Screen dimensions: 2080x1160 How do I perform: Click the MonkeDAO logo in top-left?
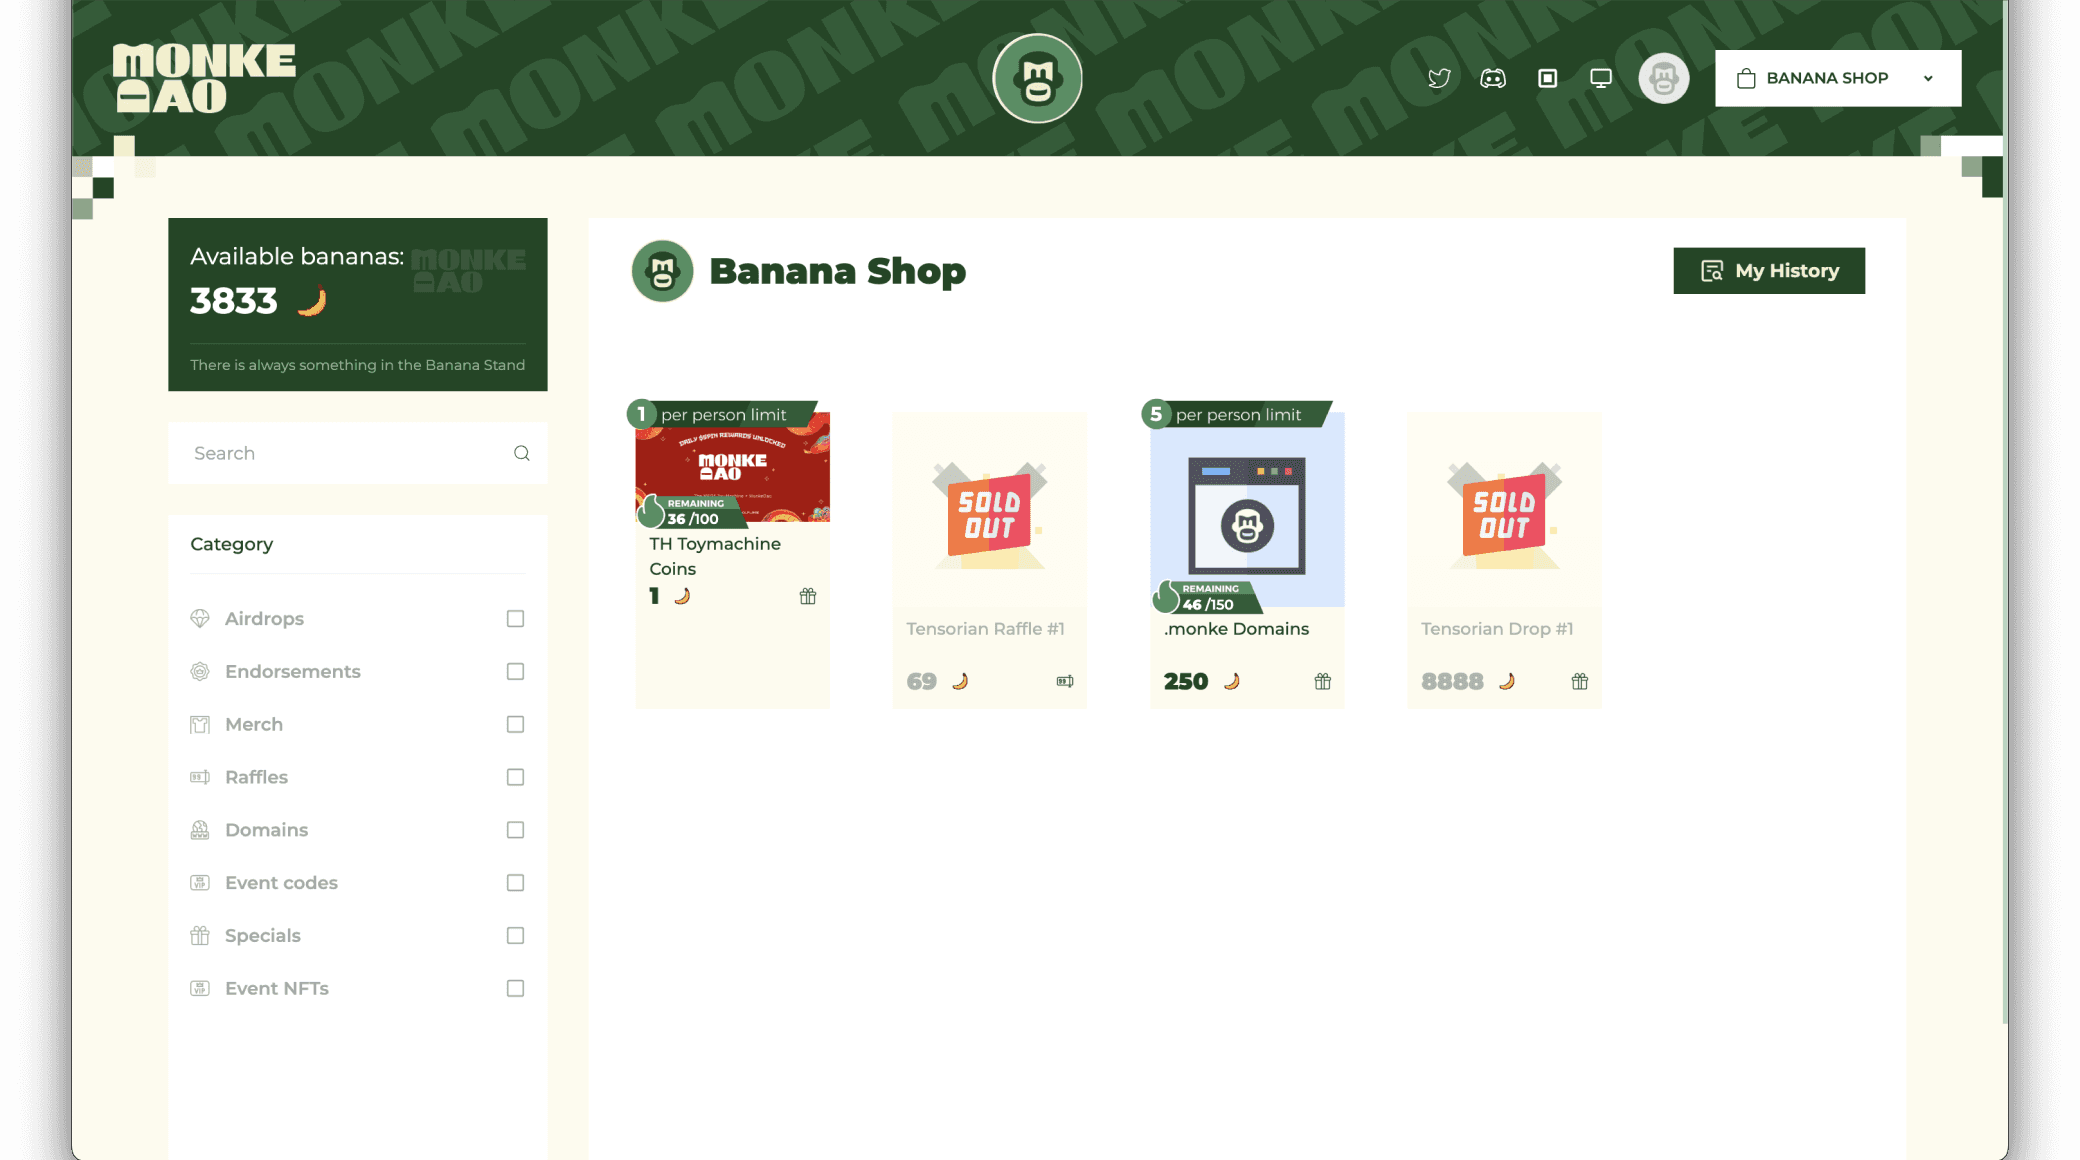click(204, 78)
